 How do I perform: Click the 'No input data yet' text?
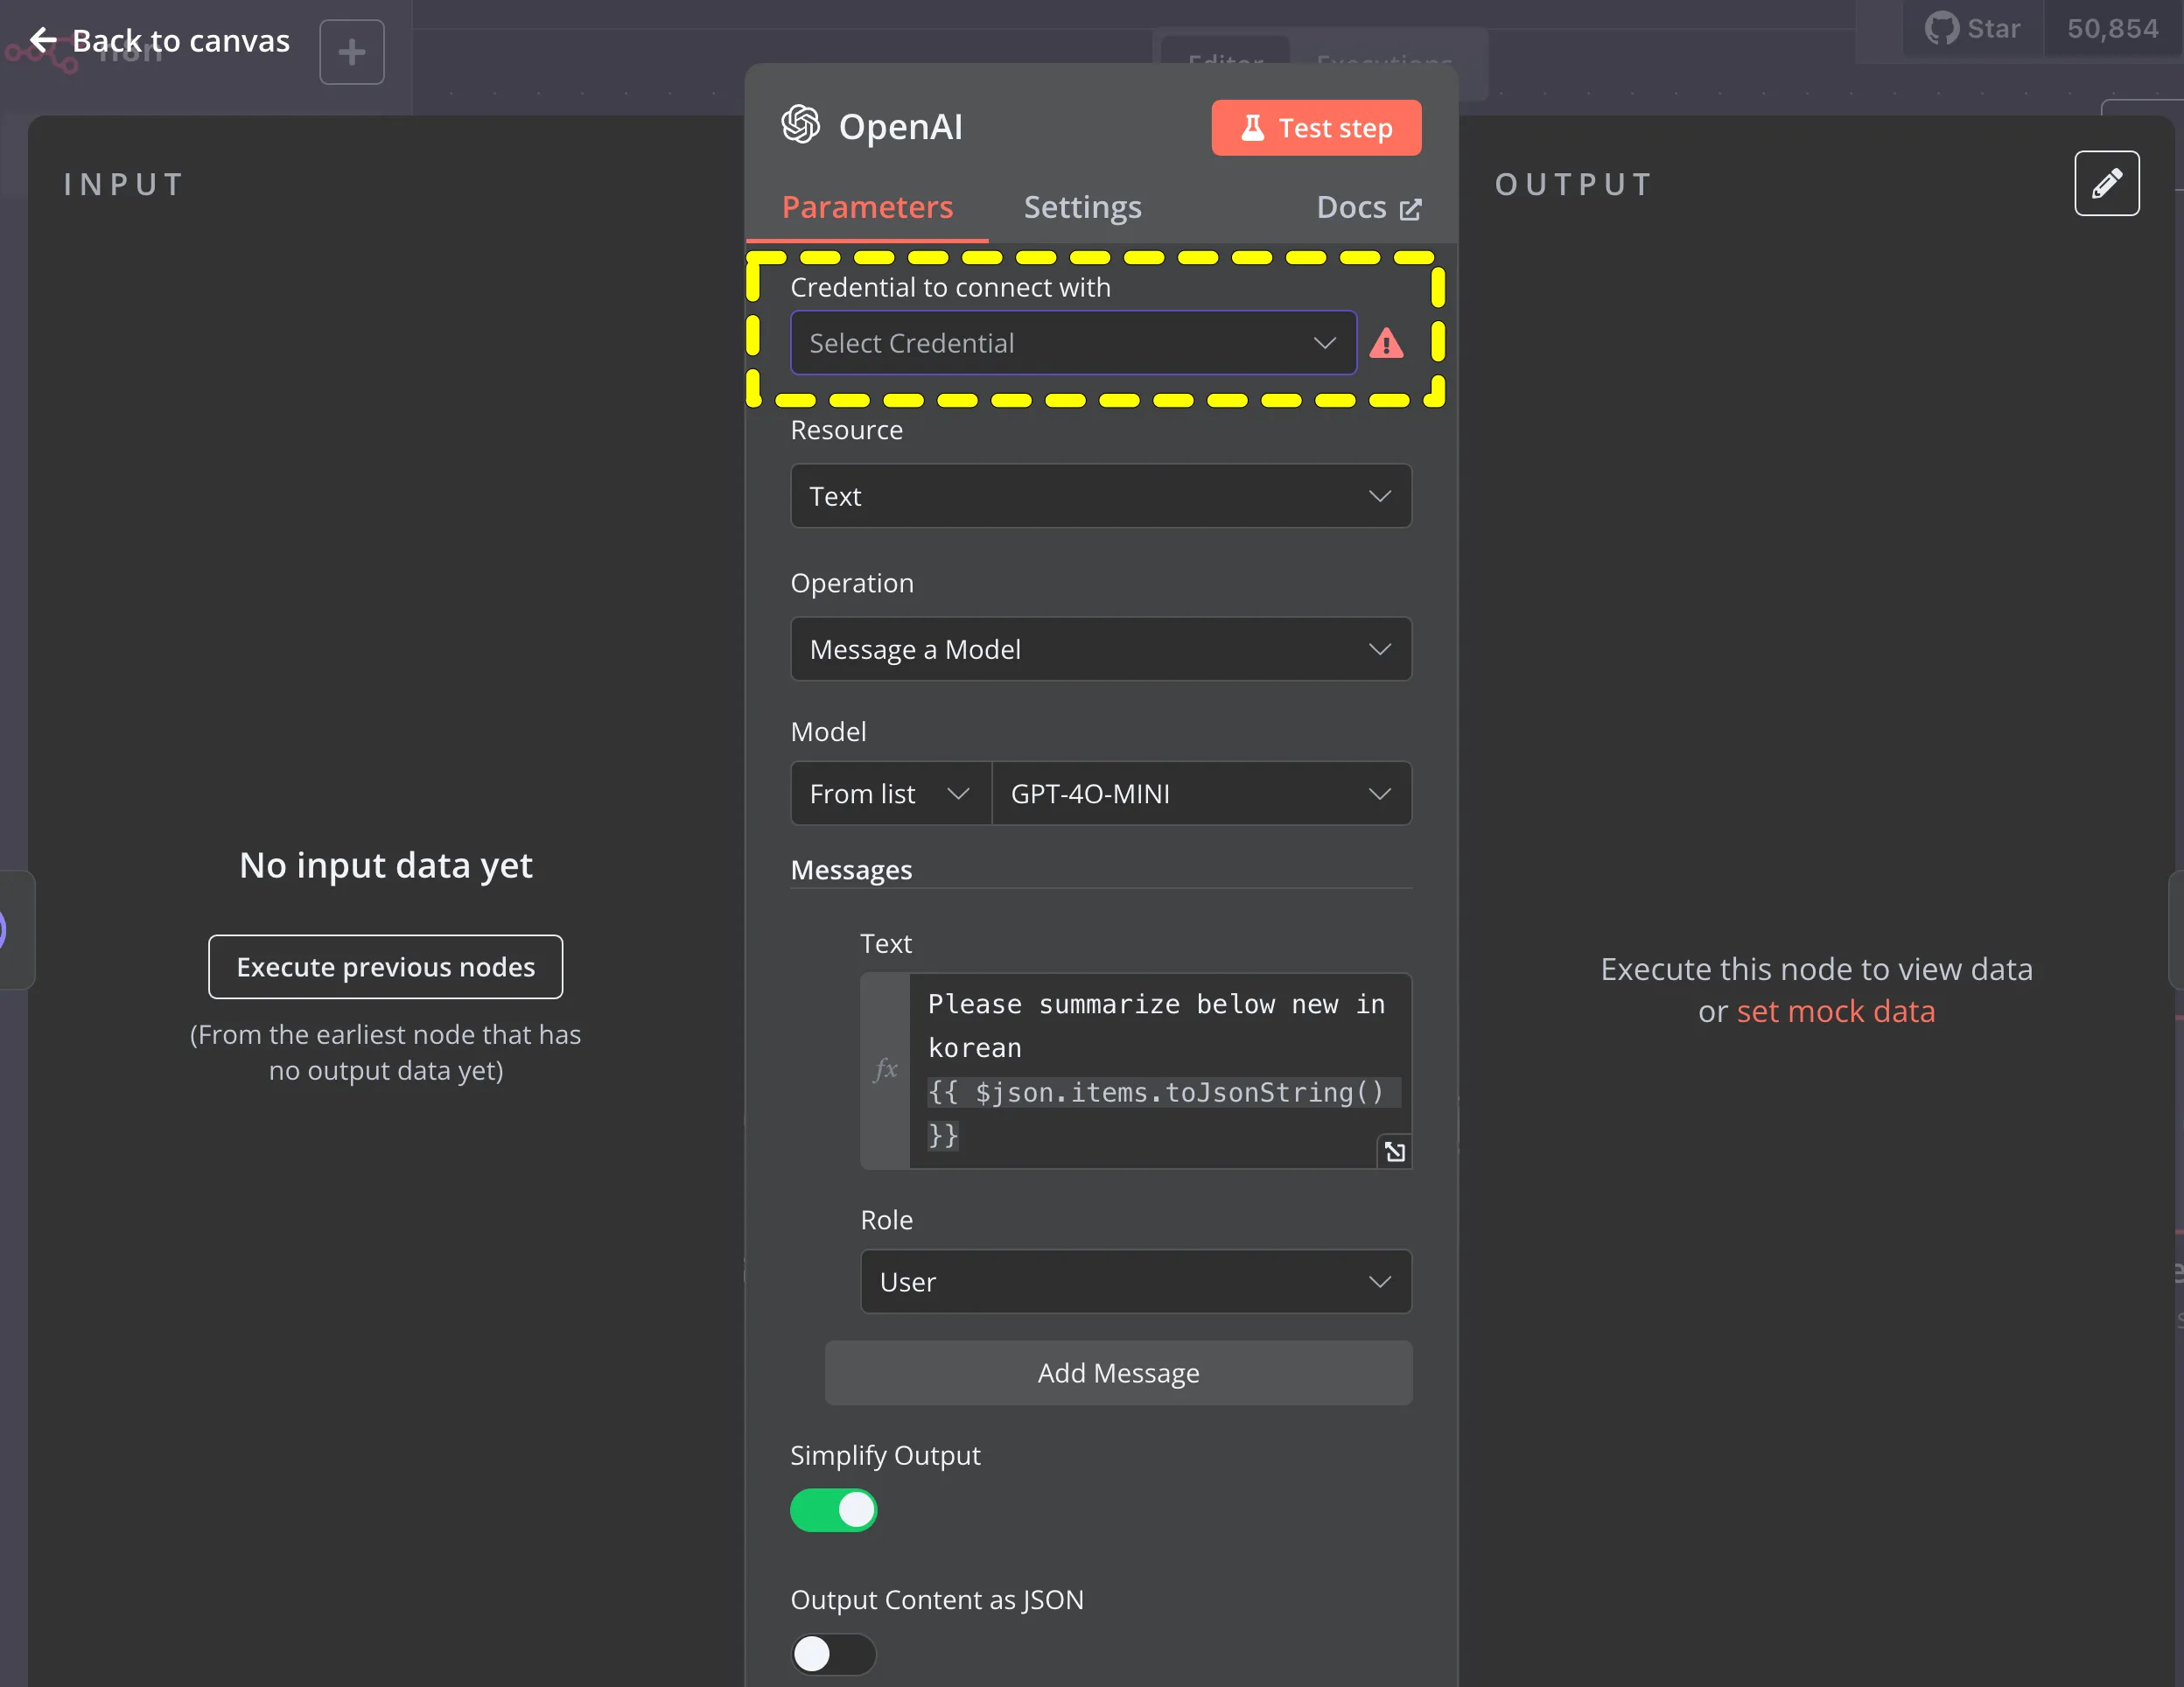(386, 865)
